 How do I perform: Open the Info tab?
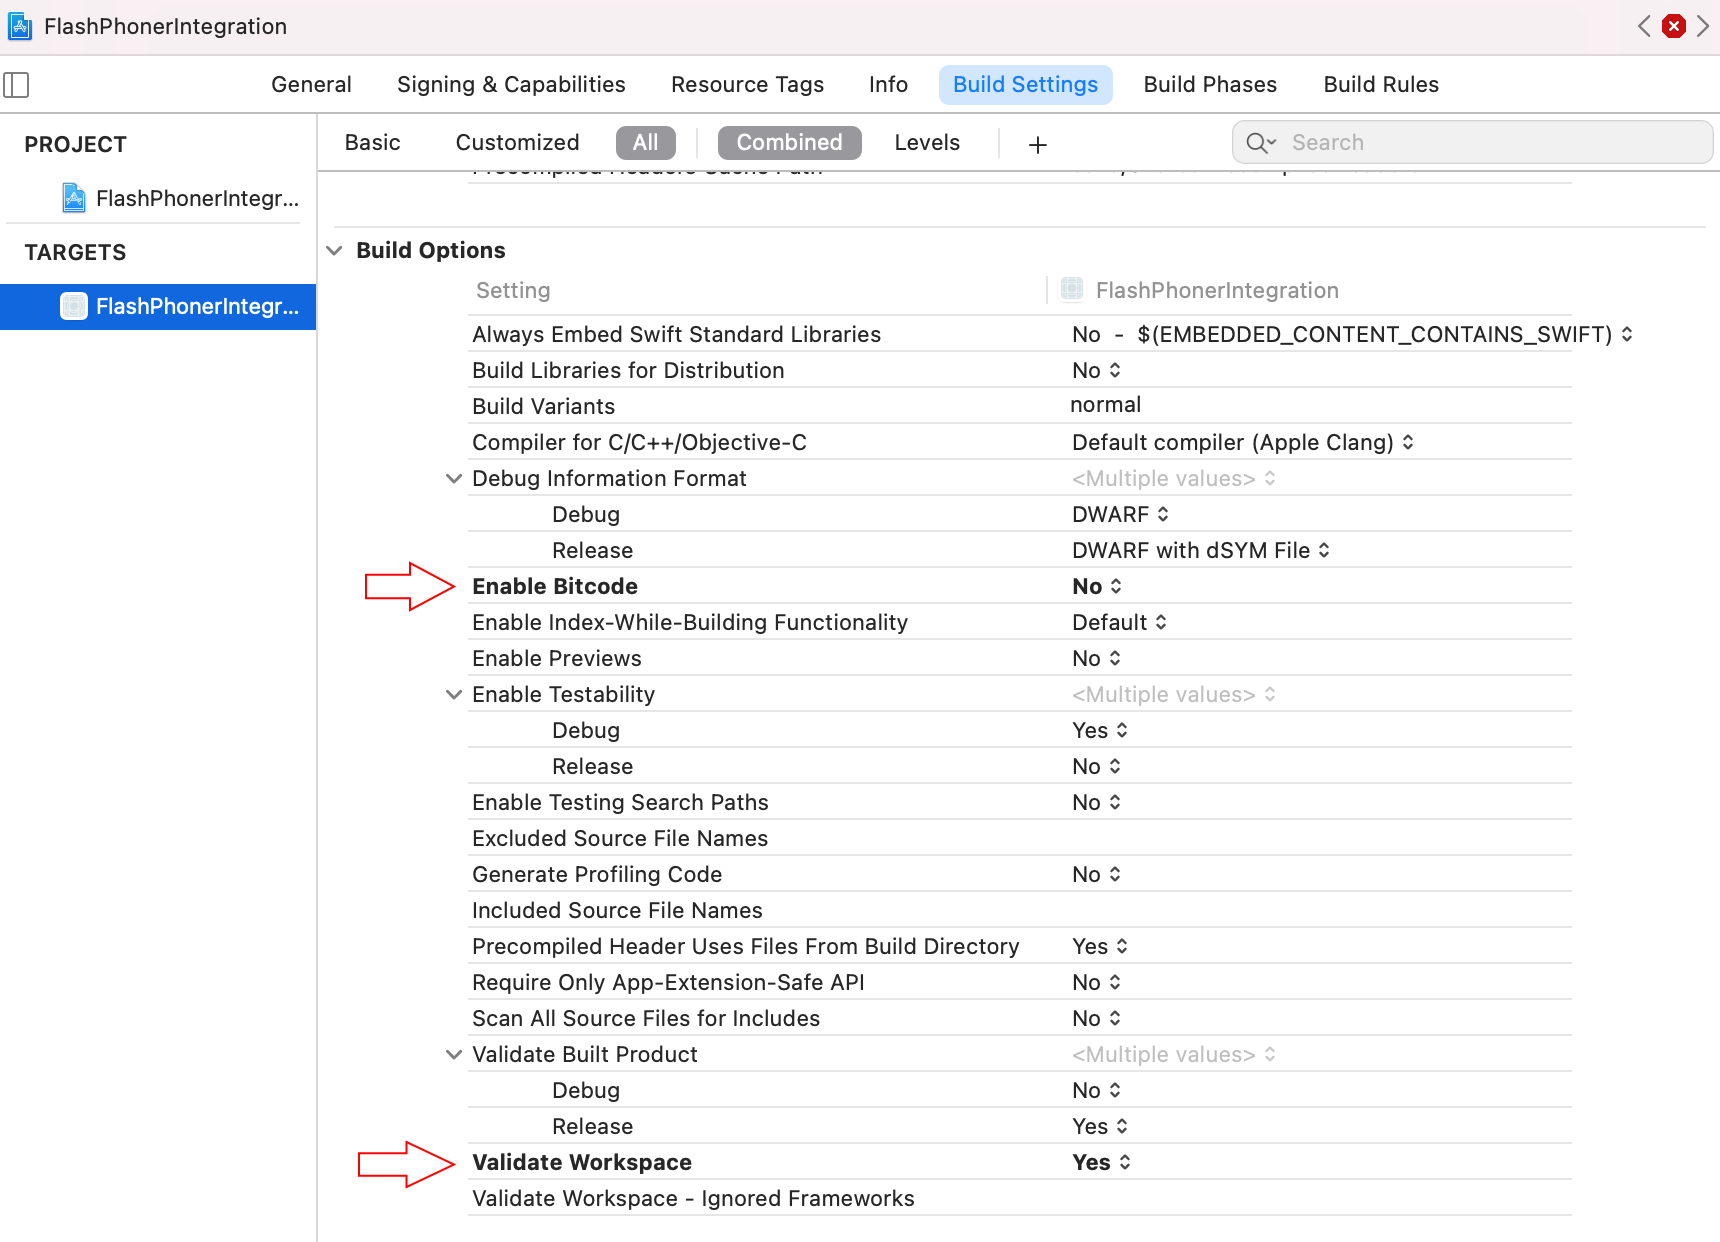tap(888, 85)
